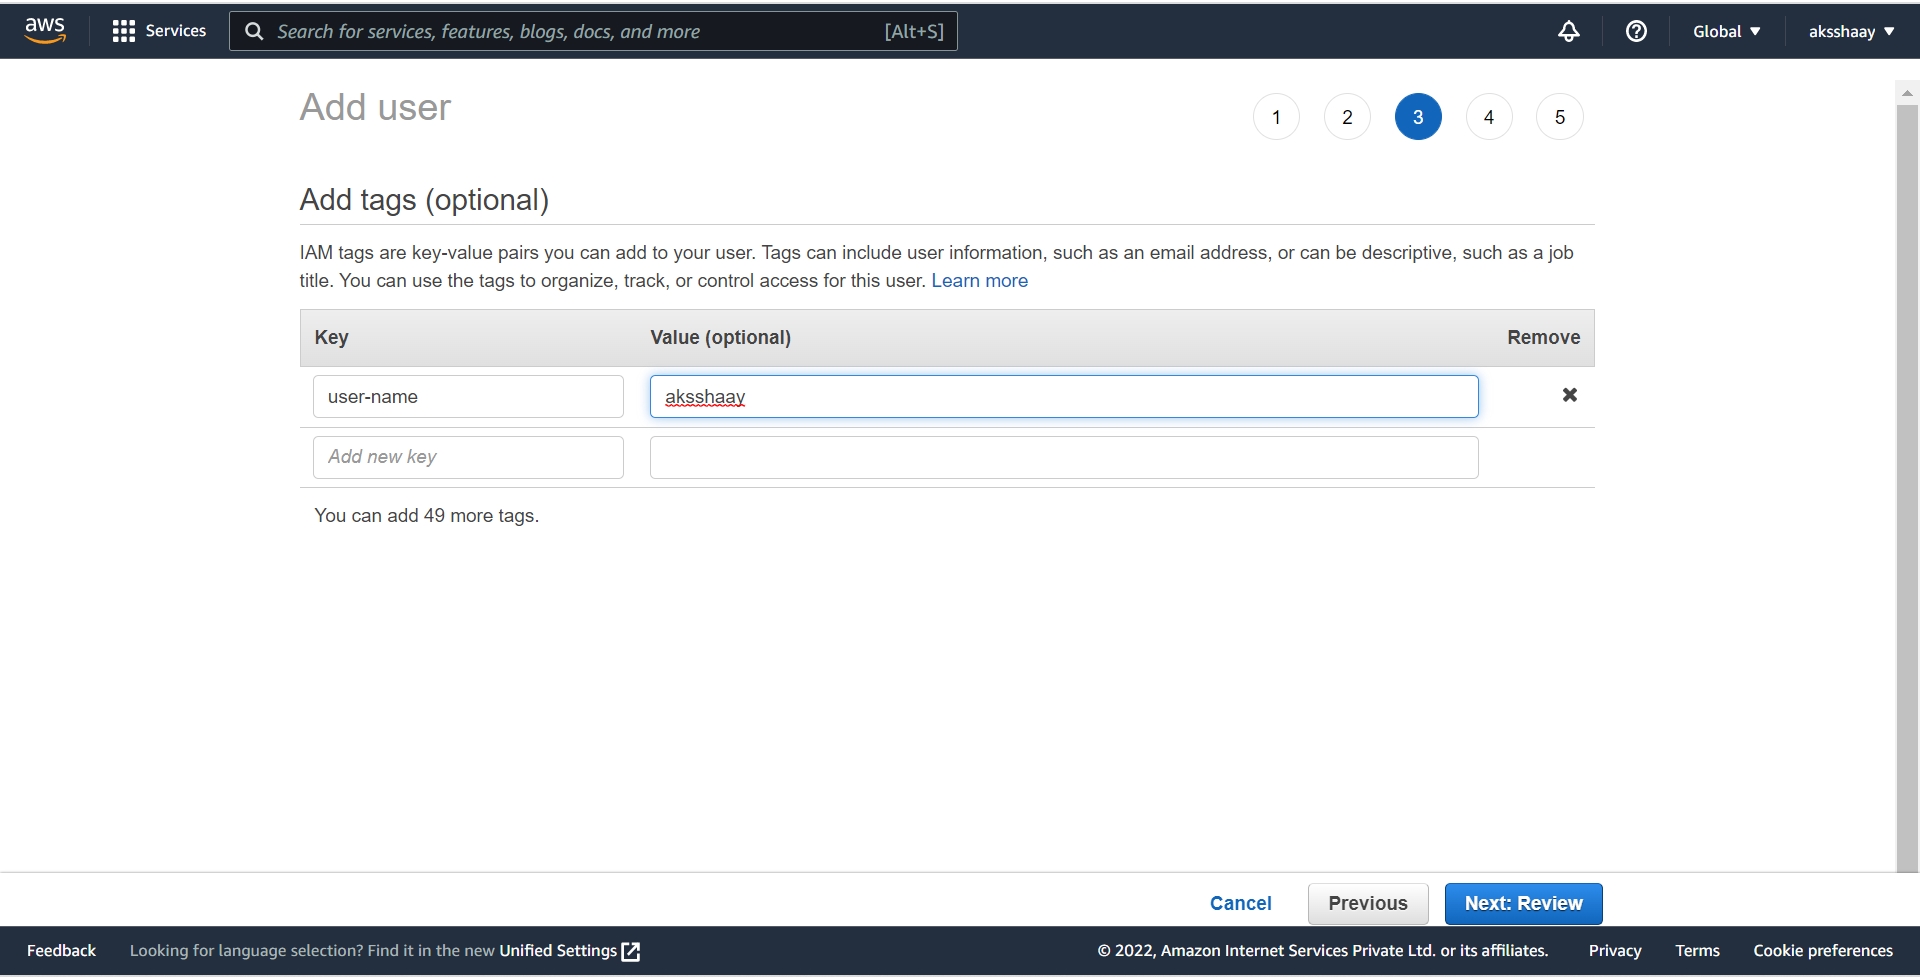
Task: Click the Next: Review button
Action: click(1523, 903)
